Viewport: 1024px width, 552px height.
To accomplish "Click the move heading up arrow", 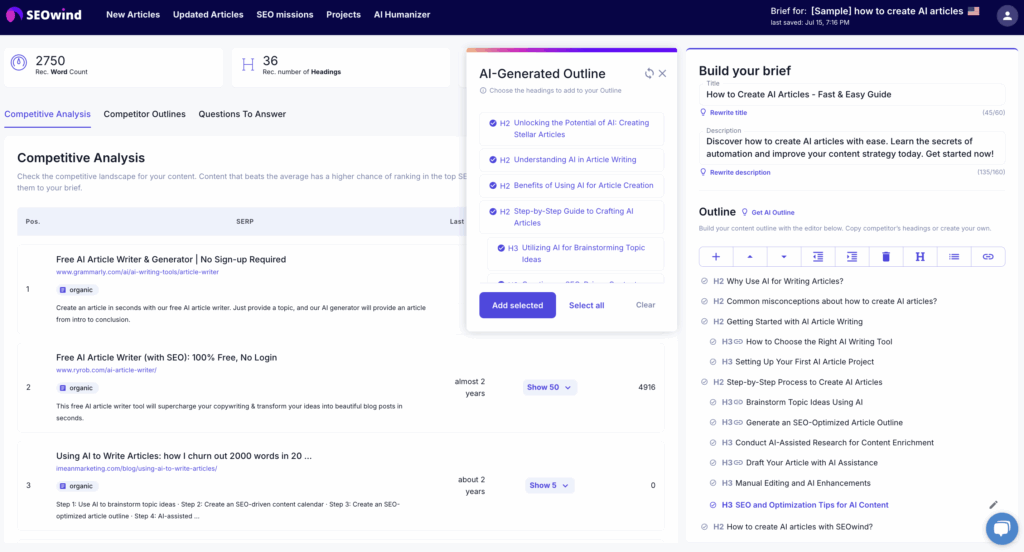I will (750, 257).
